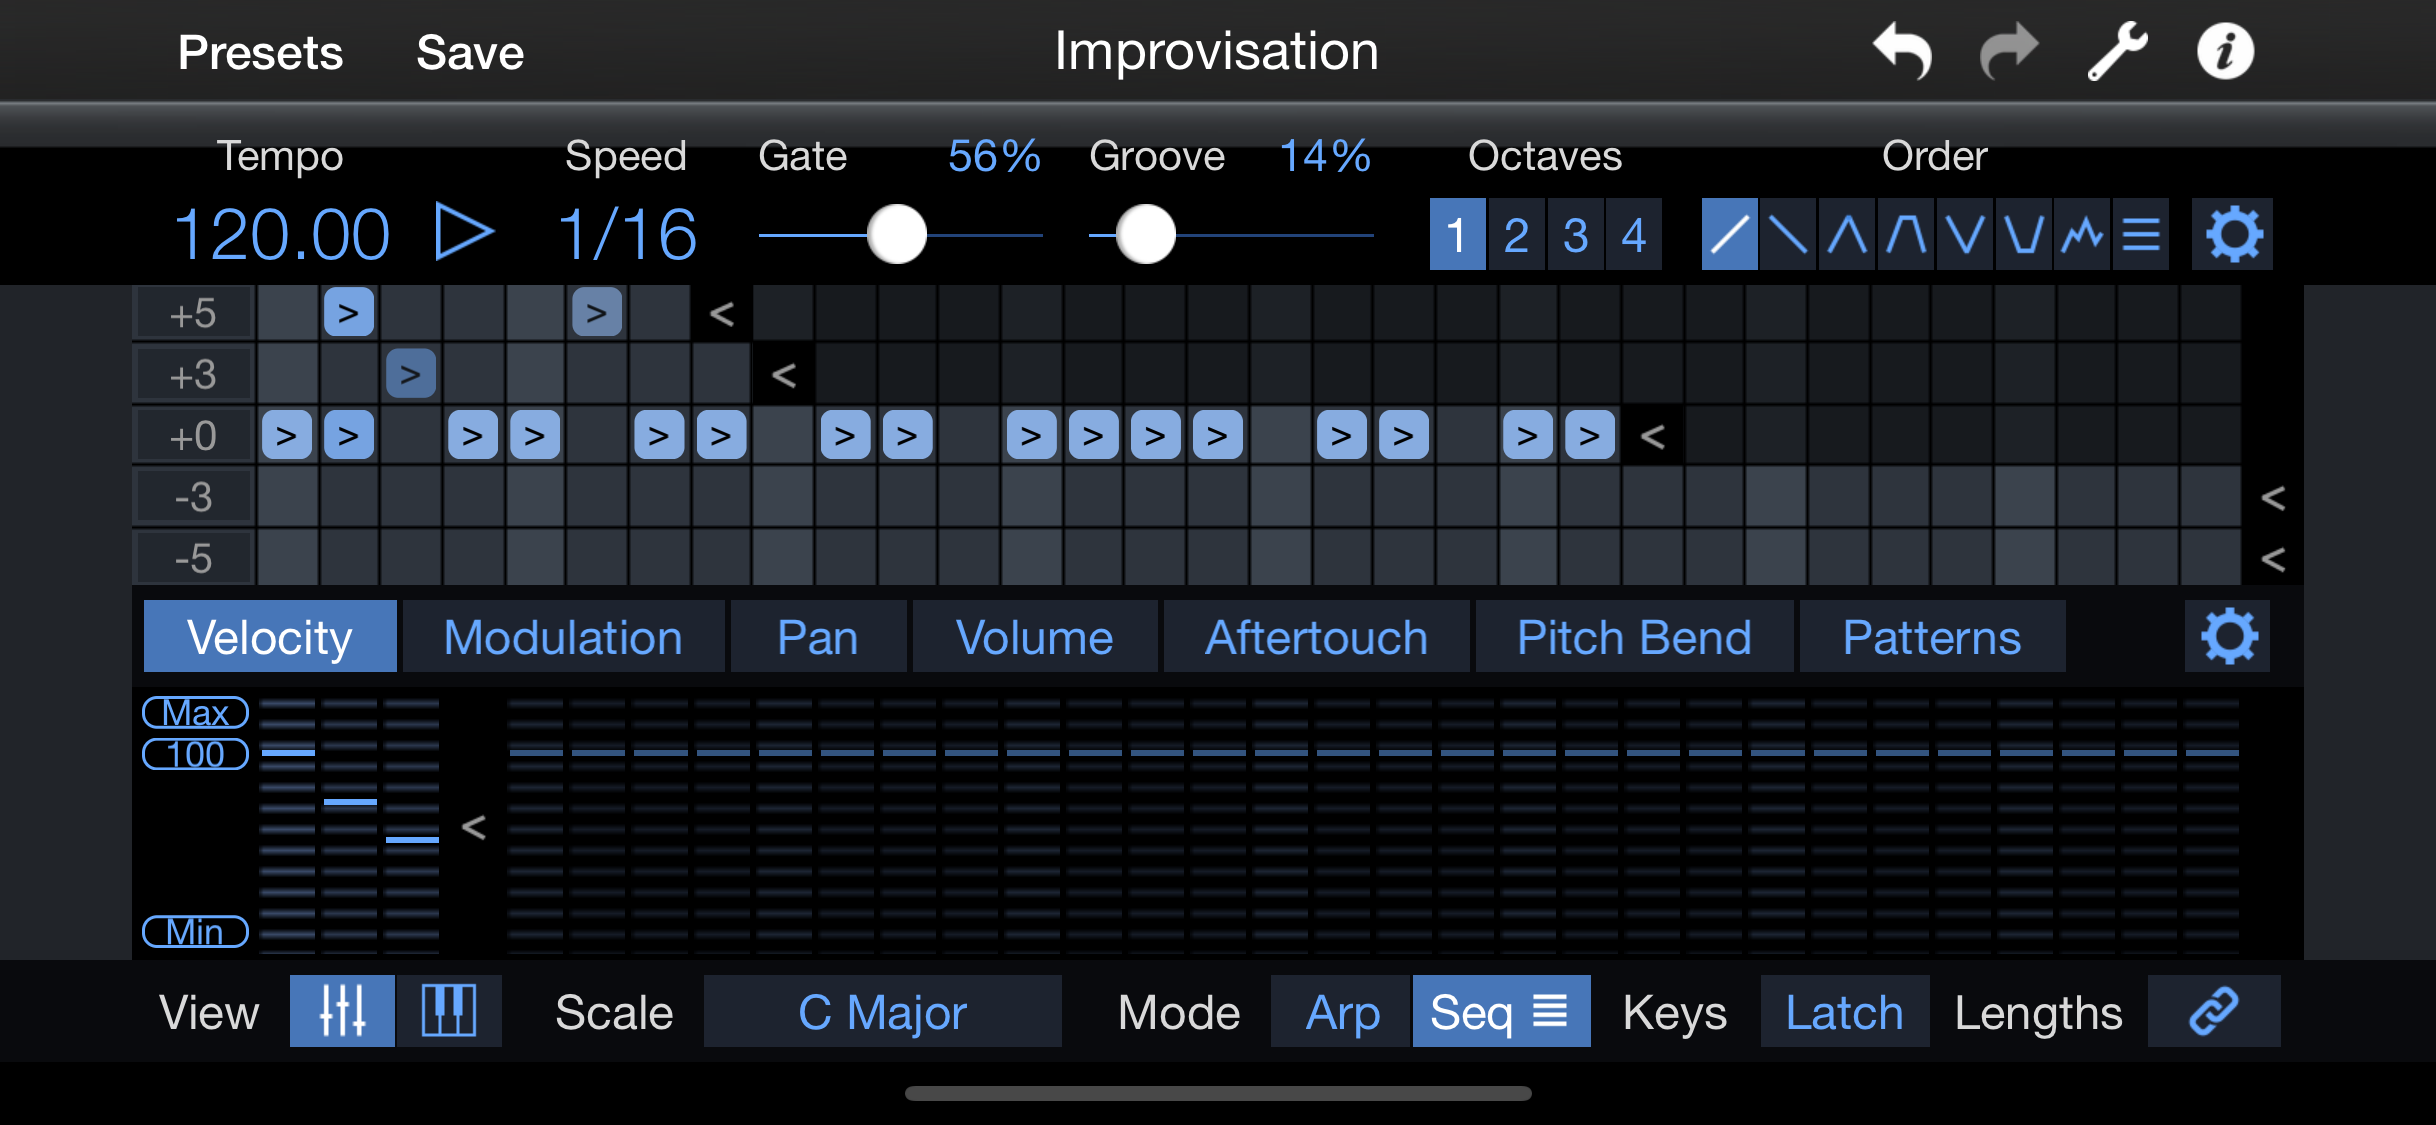
Task: Select up-down peak order icon
Action: tap(1847, 235)
